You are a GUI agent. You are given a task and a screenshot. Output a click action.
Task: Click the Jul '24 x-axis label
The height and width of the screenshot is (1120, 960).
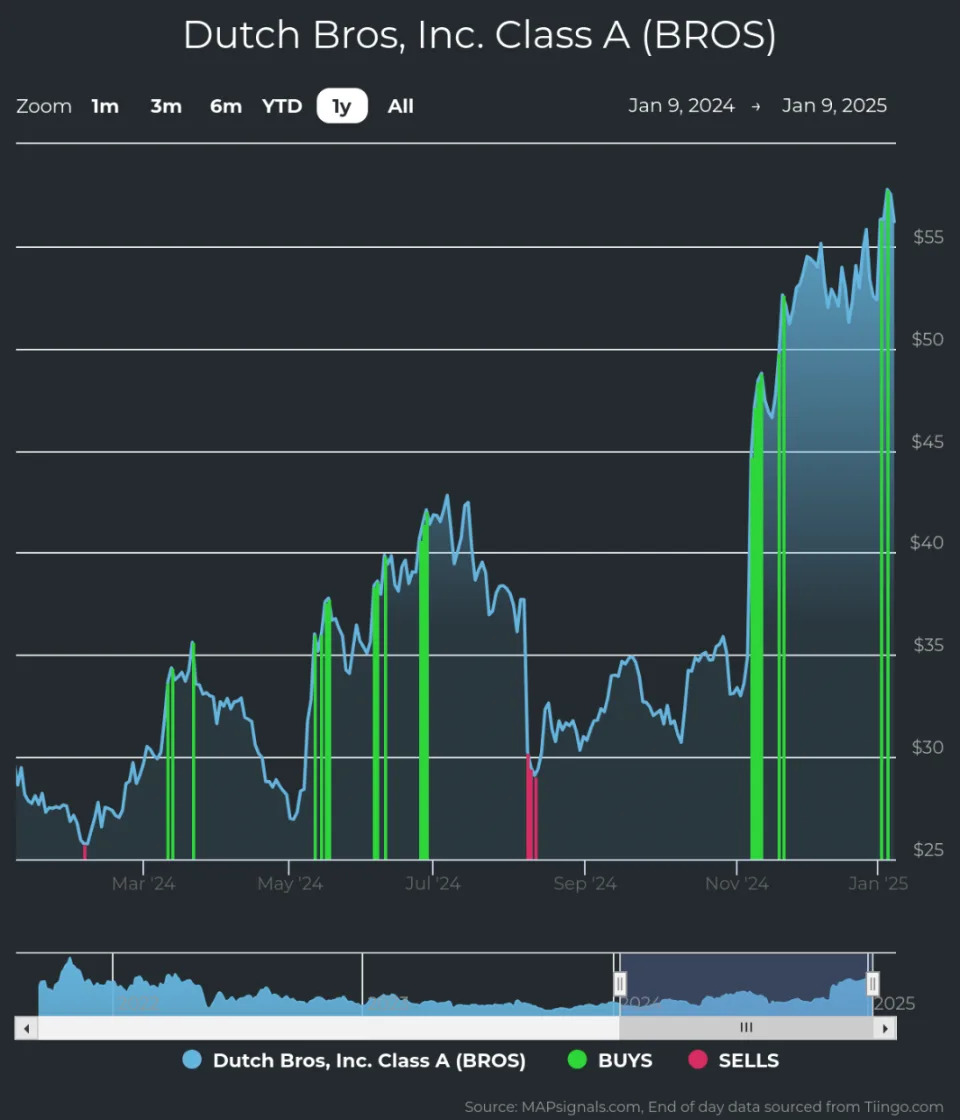click(x=433, y=884)
